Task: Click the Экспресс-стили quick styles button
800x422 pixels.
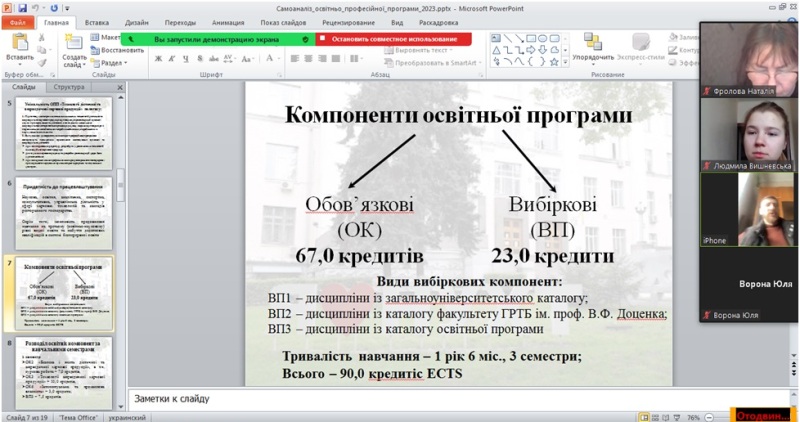Action: point(641,48)
